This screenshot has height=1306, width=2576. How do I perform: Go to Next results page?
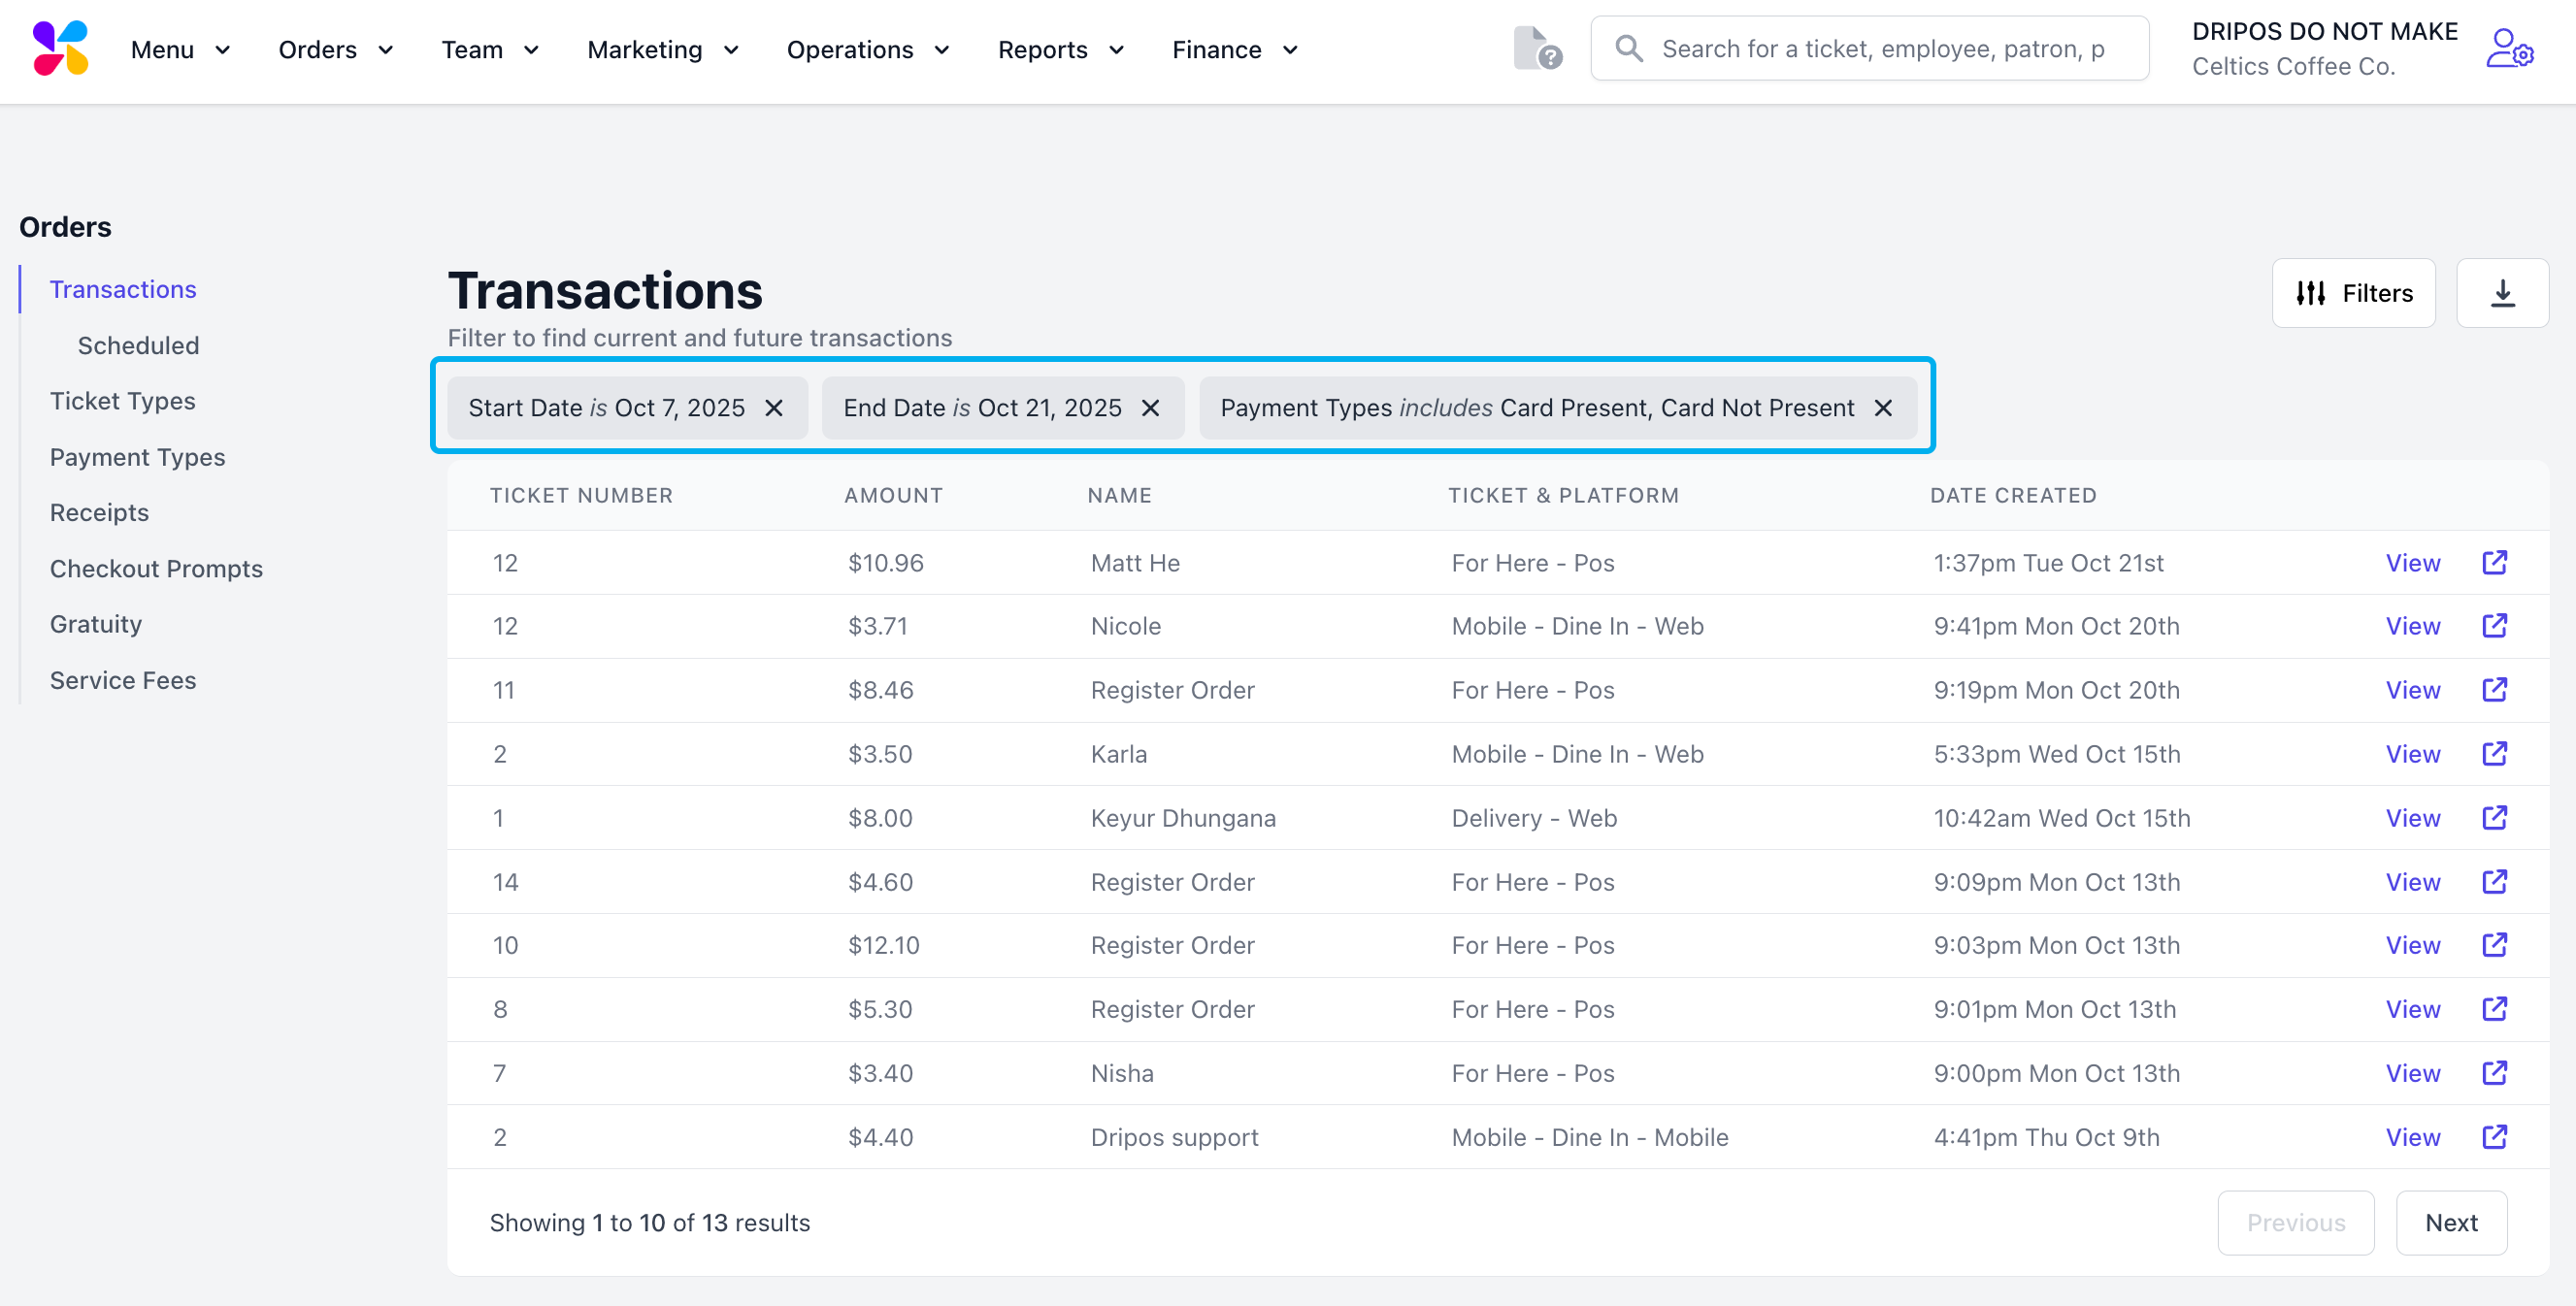click(2450, 1222)
